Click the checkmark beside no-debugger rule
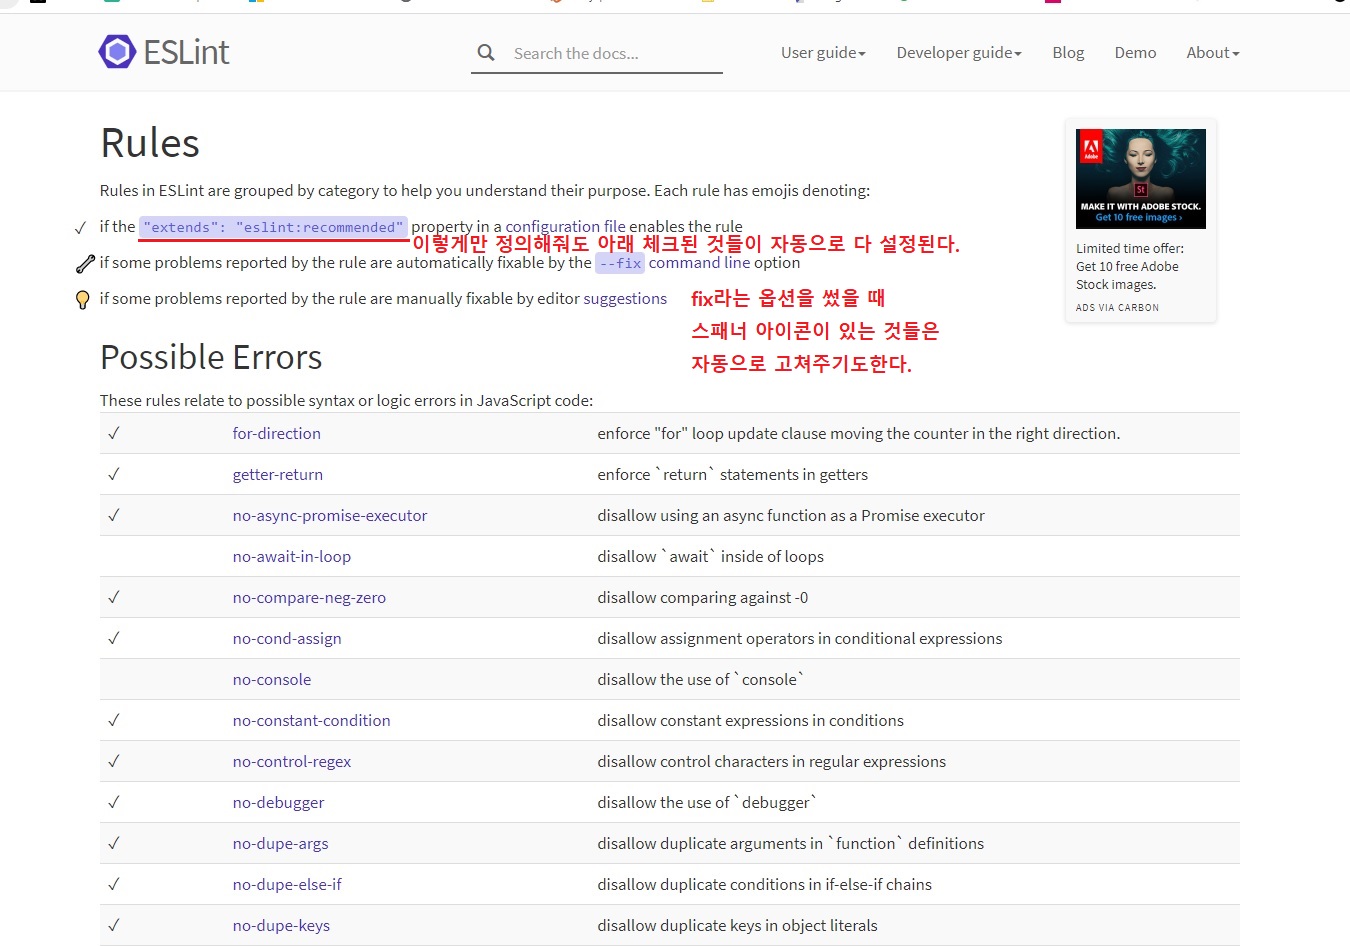This screenshot has width=1350, height=946. tap(114, 802)
